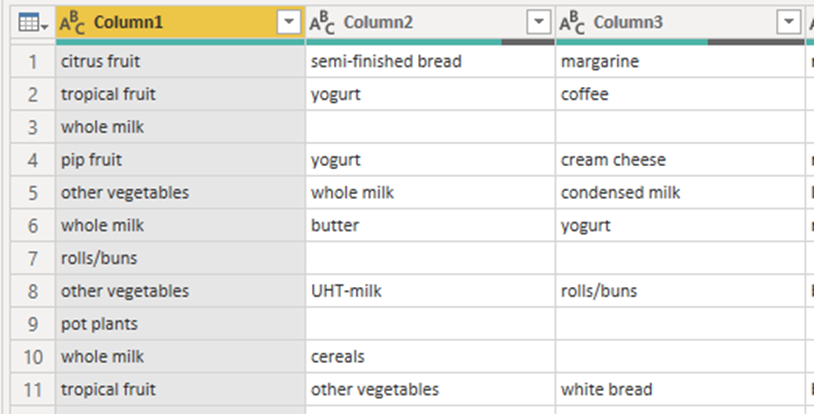Expand the Column2 filter dropdown

pyautogui.click(x=539, y=21)
